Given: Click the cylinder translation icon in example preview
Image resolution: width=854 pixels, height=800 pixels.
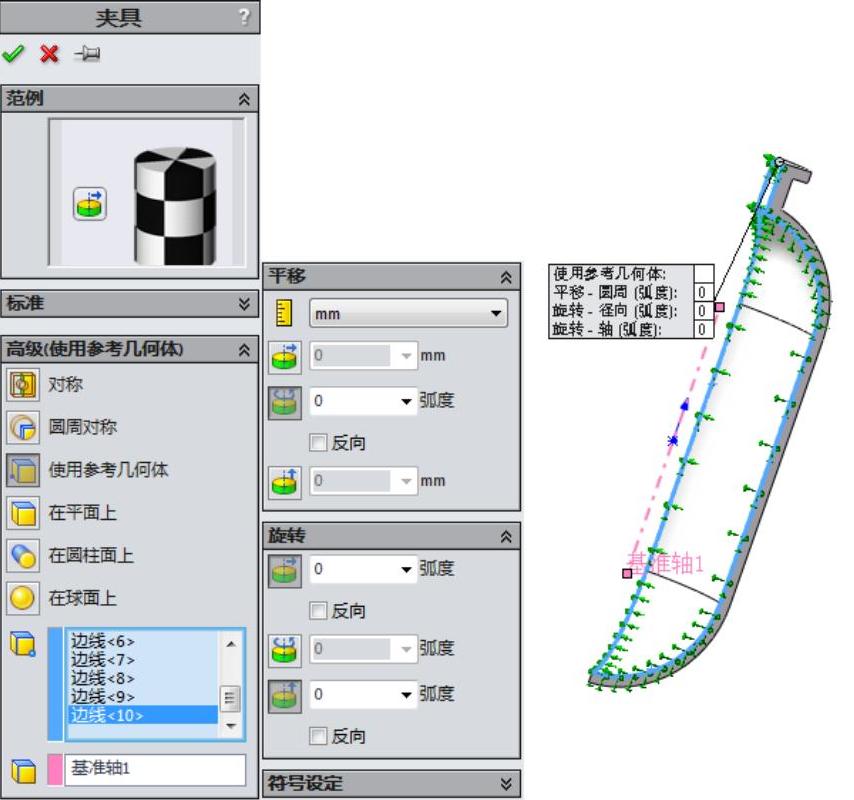Looking at the screenshot, I should (90, 204).
